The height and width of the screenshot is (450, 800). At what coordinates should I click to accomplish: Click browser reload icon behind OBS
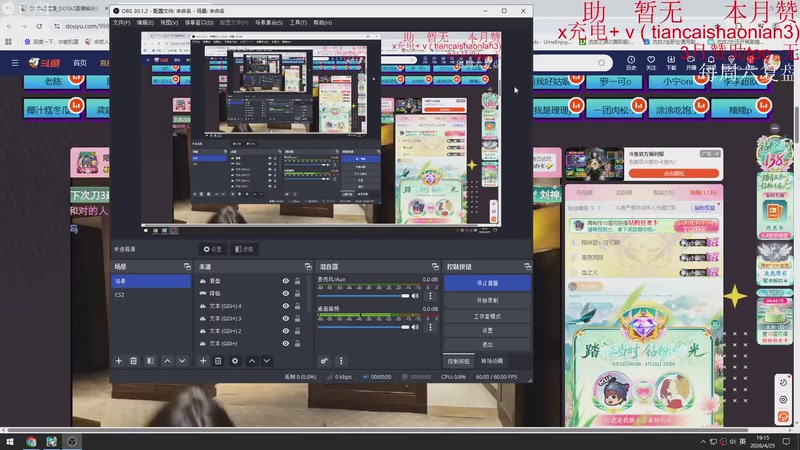click(39, 26)
